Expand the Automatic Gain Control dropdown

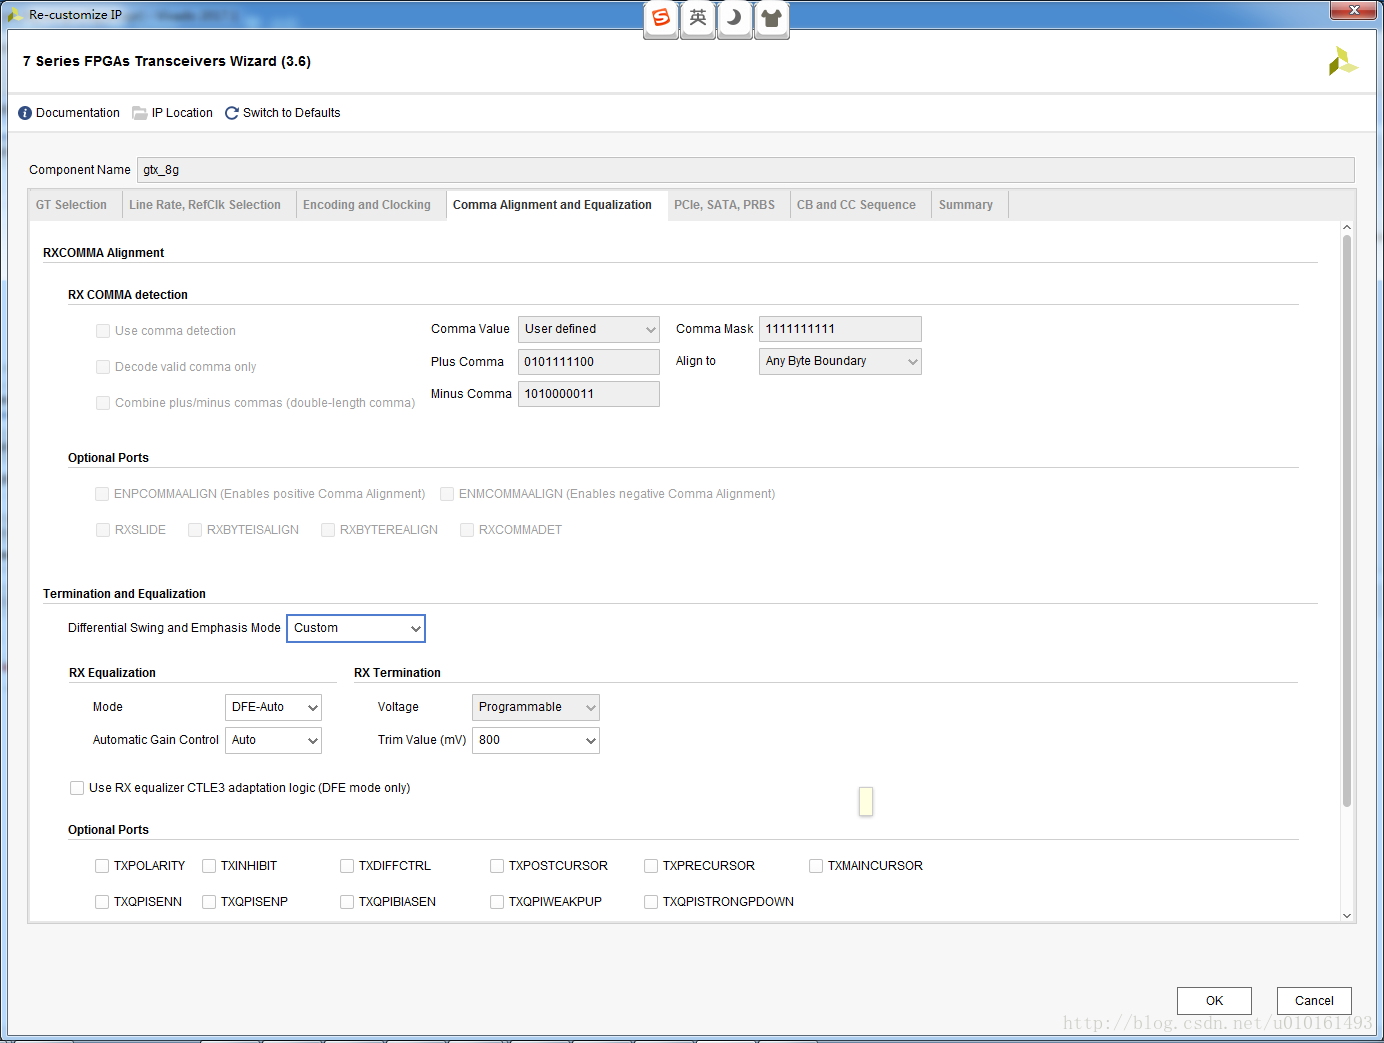tap(273, 740)
